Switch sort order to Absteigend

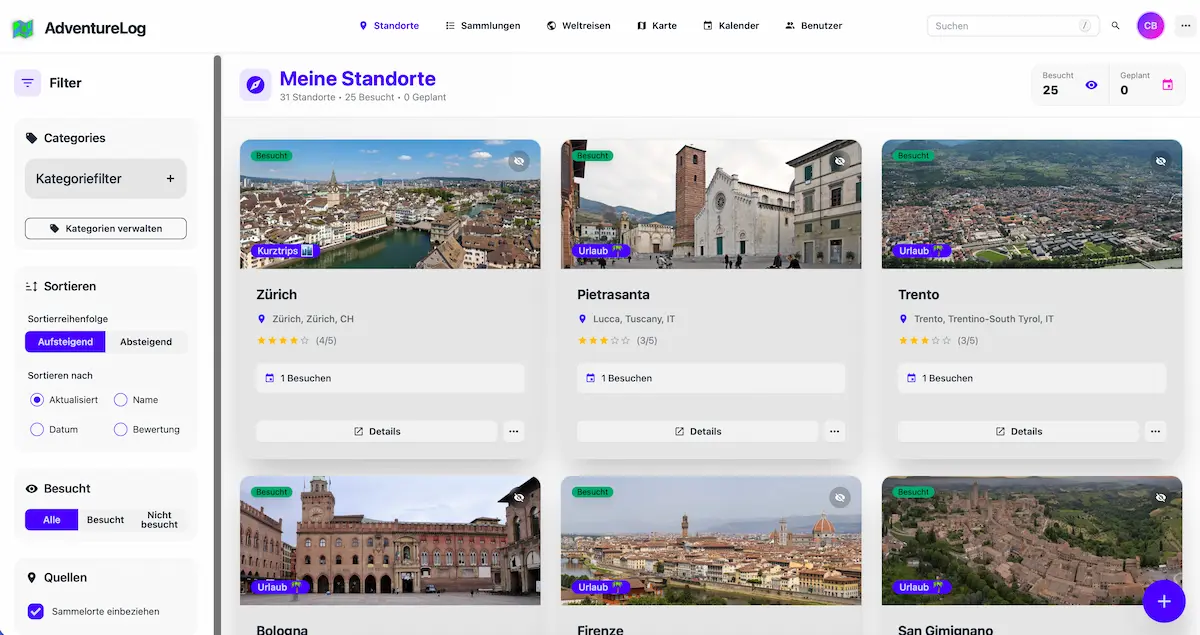(x=146, y=341)
